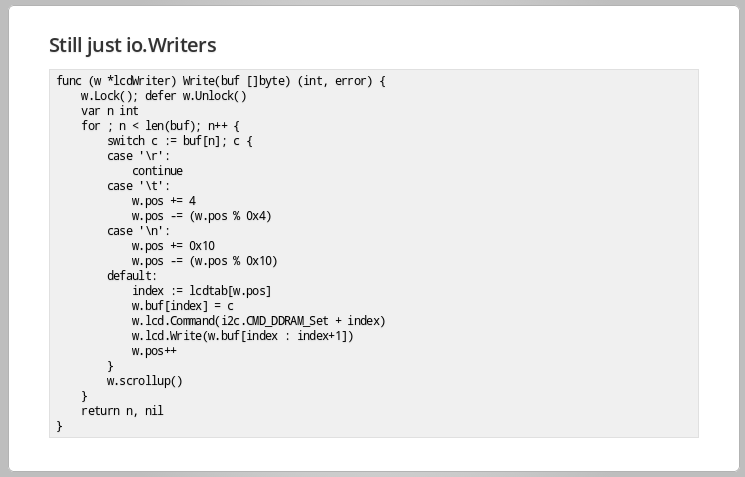Viewport: 745px width, 477px height.
Task: Click the w.lcd.Command CMD_DDRAM_Set line
Action: point(258,321)
